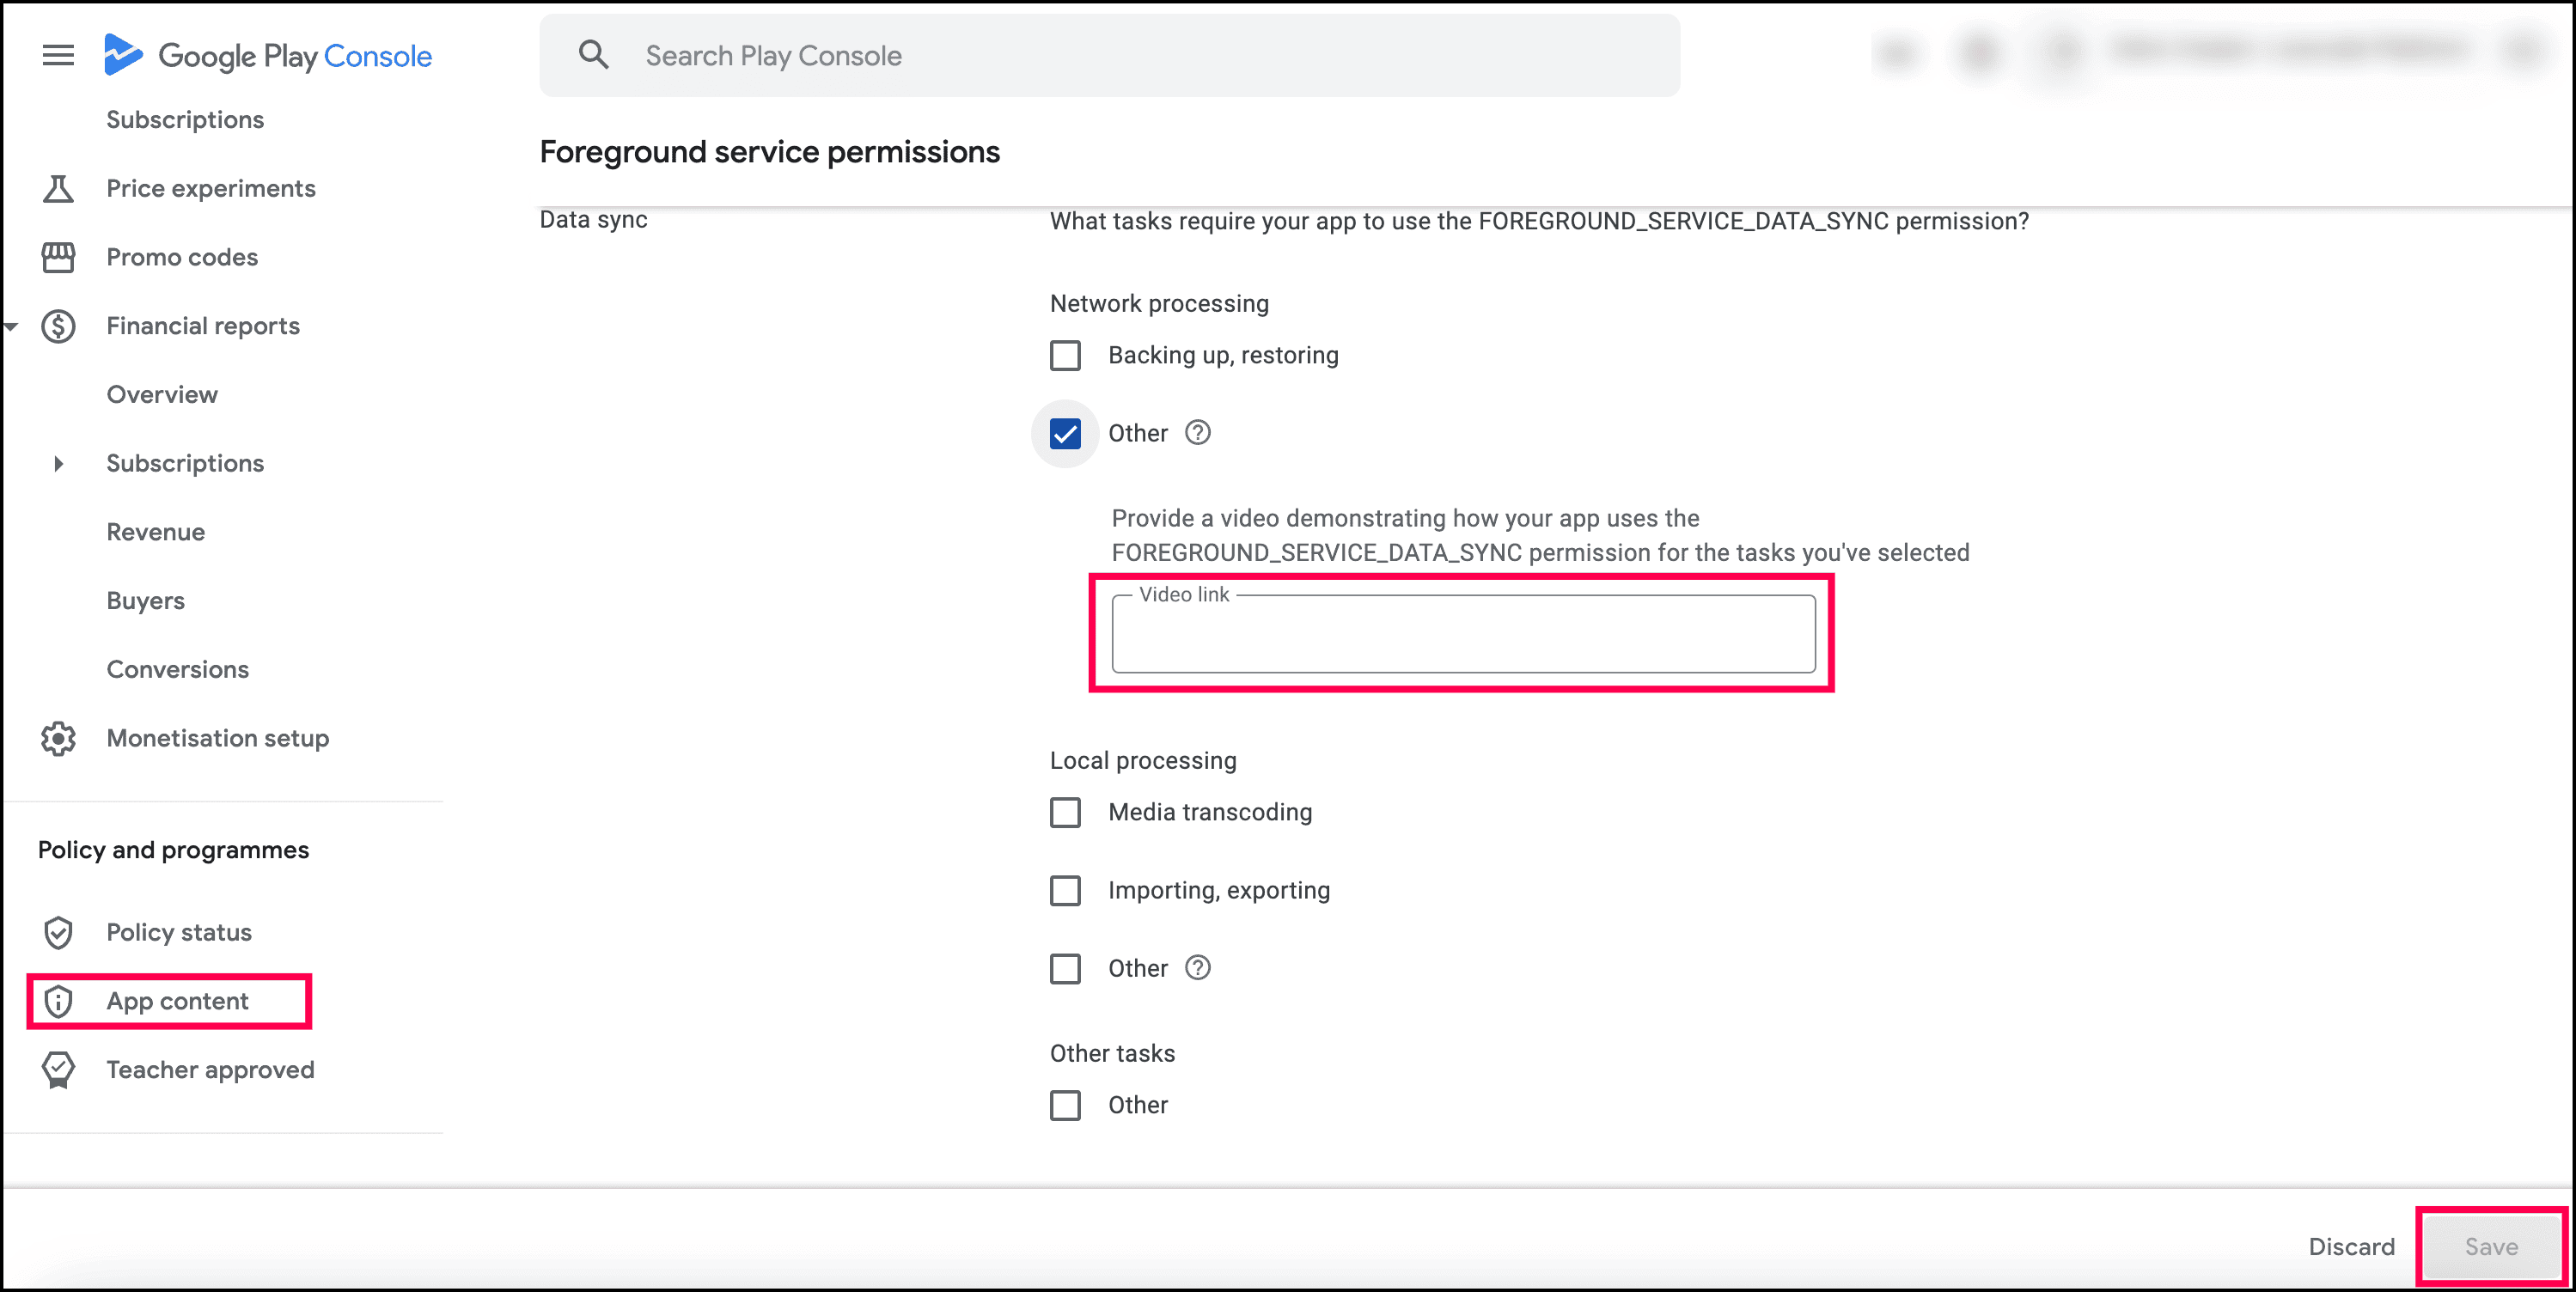Viewport: 2576px width, 1292px height.
Task: Open App content in the sidebar
Action: 177,1001
